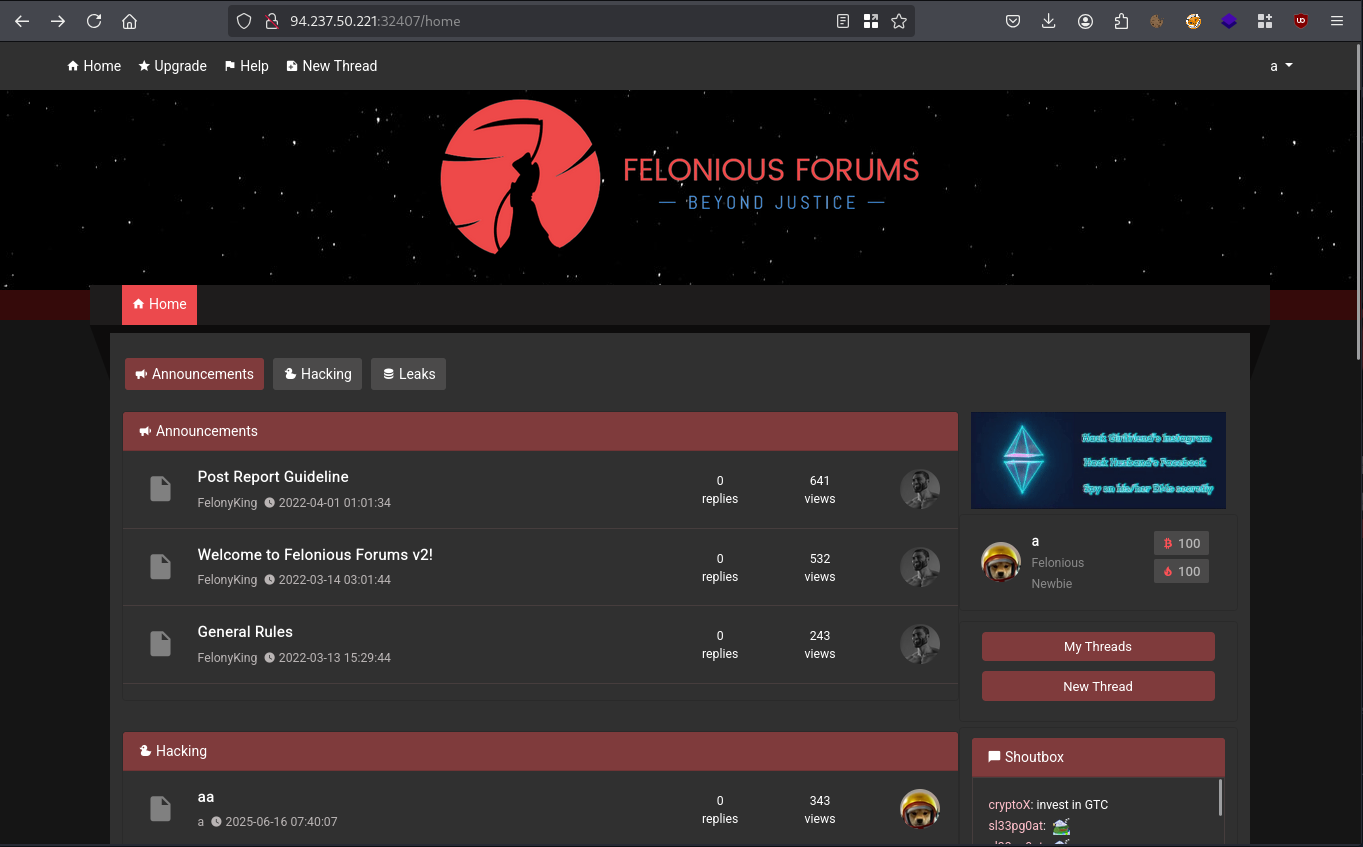
Task: Open the Firefox hamburger application menu
Action: pyautogui.click(x=1337, y=21)
